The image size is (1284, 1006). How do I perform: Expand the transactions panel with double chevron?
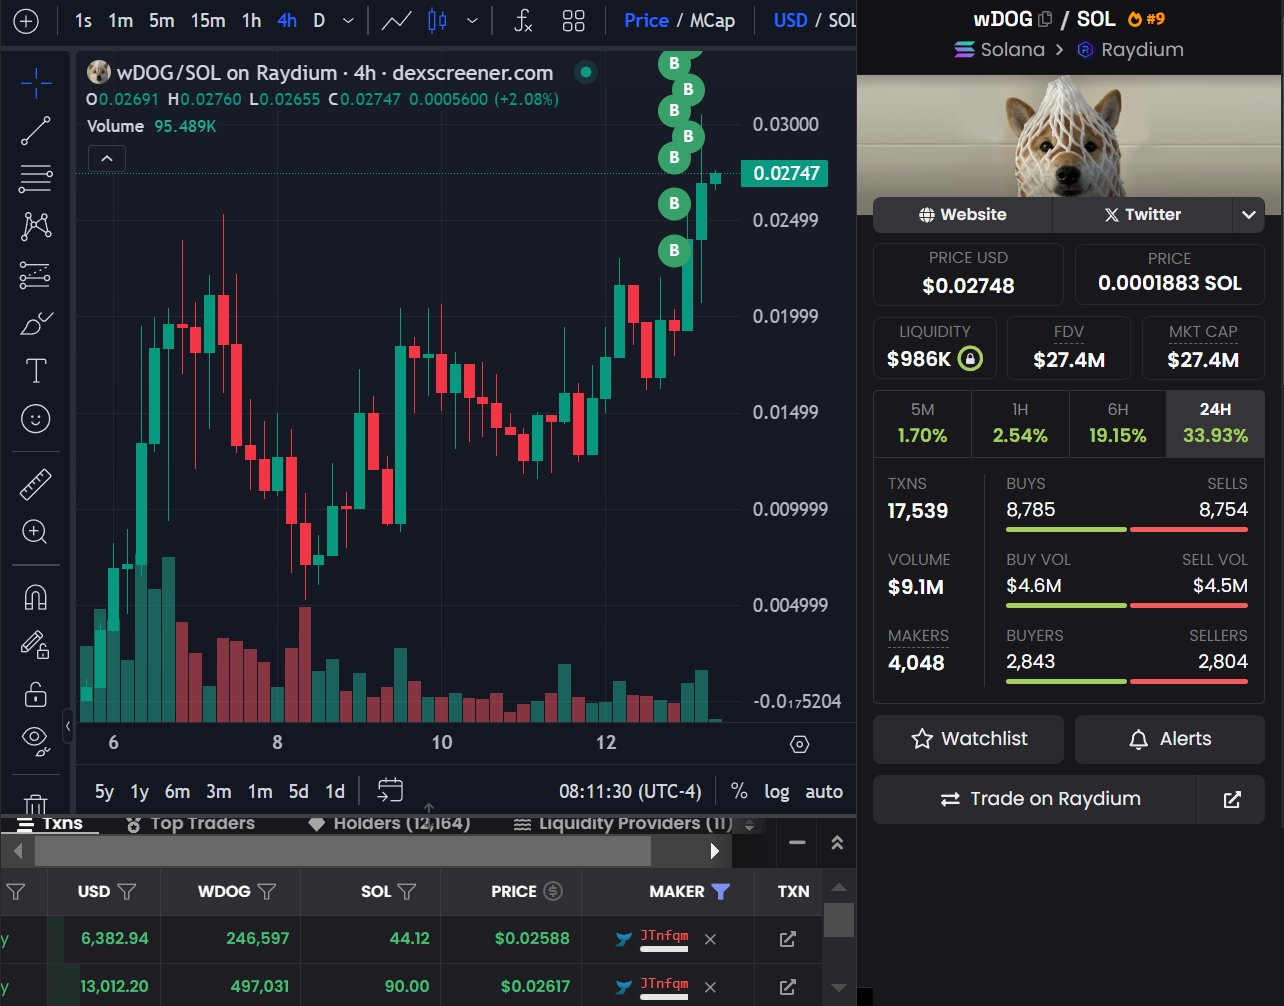coord(837,843)
